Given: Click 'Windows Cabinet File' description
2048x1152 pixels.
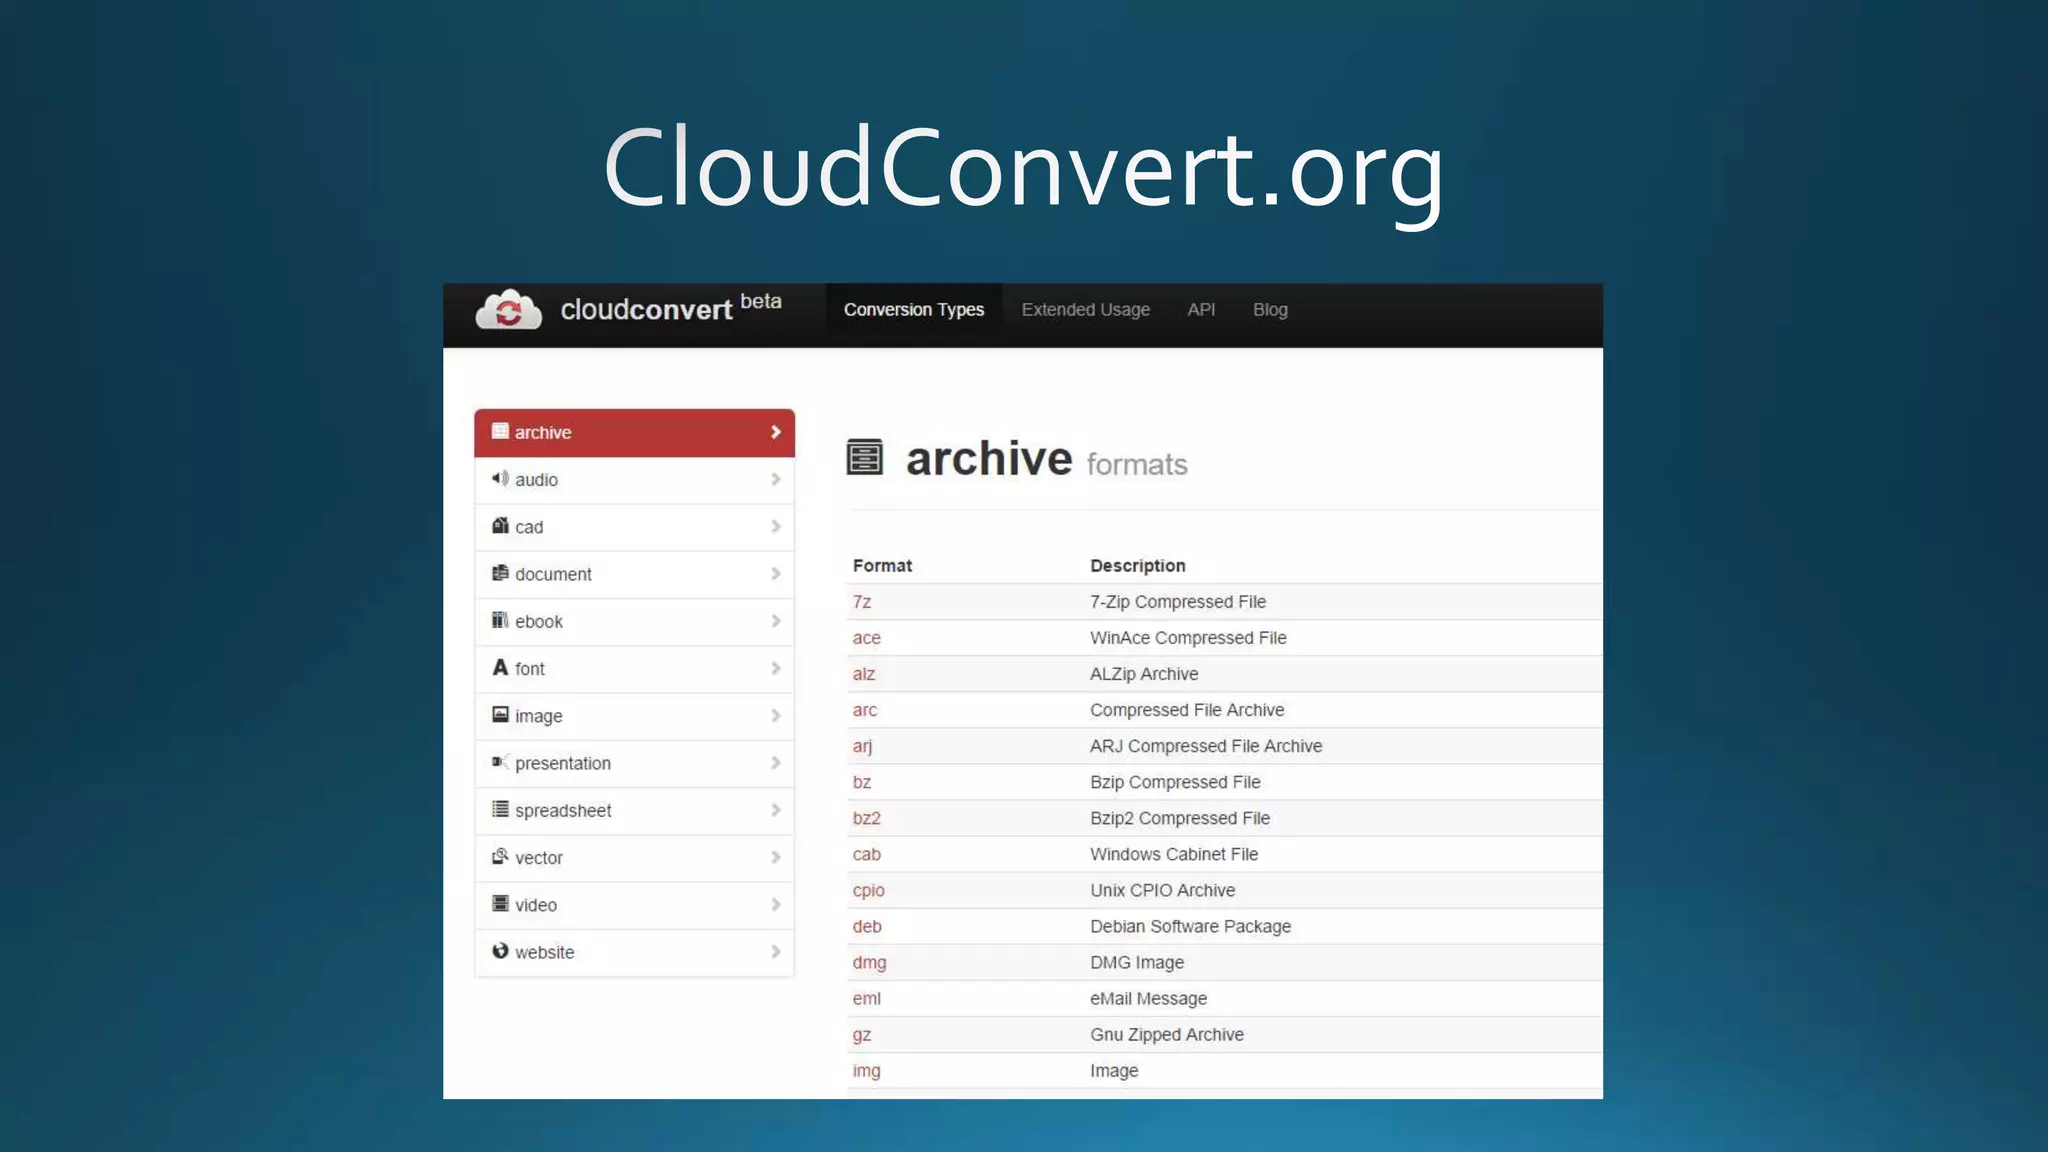Looking at the screenshot, I should tap(1174, 854).
